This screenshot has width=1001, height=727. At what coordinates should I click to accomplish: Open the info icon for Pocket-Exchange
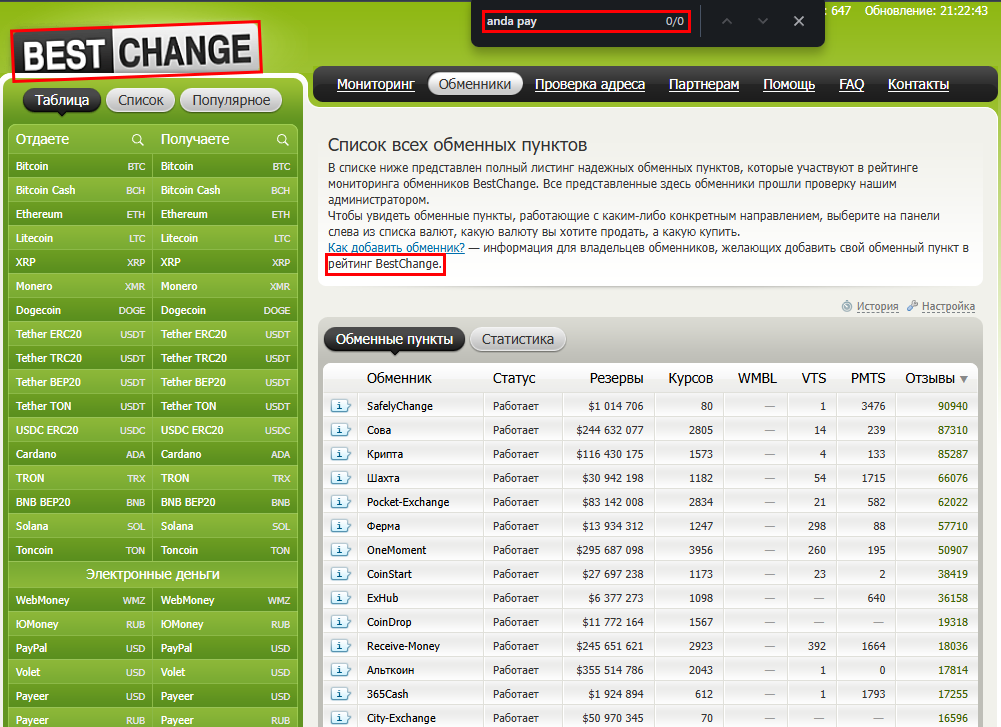point(341,502)
